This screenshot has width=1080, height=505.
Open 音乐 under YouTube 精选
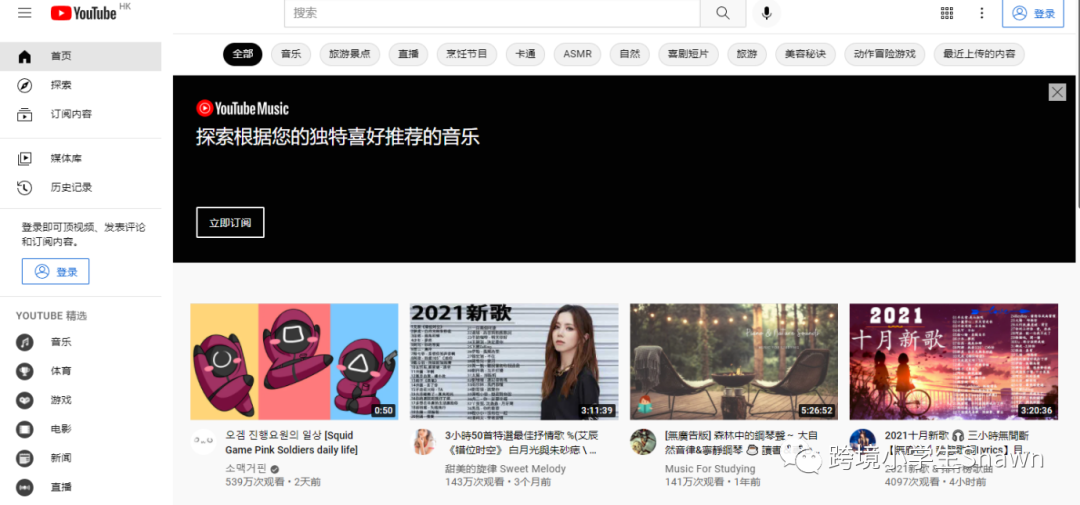[x=81, y=342]
